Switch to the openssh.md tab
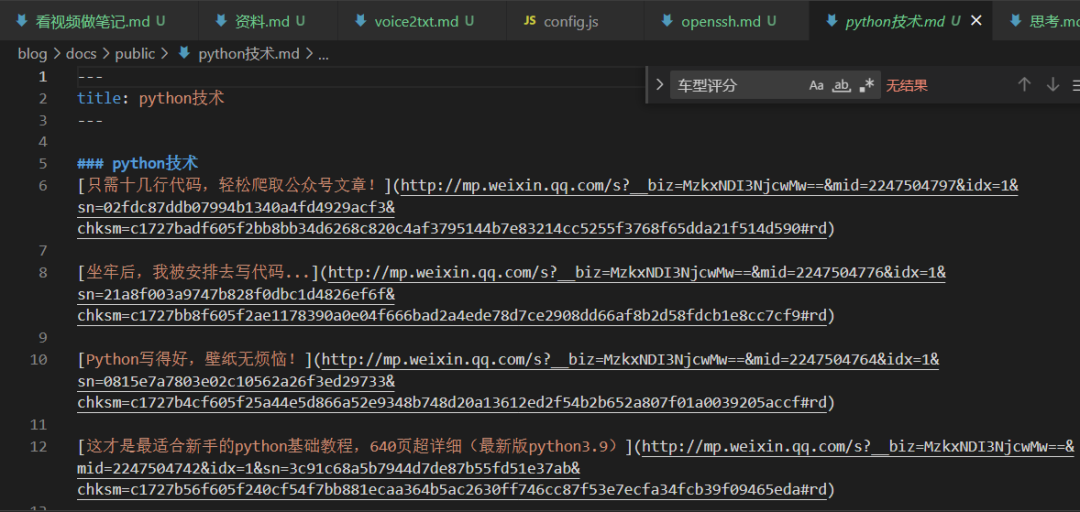This screenshot has width=1080, height=512. [727, 21]
